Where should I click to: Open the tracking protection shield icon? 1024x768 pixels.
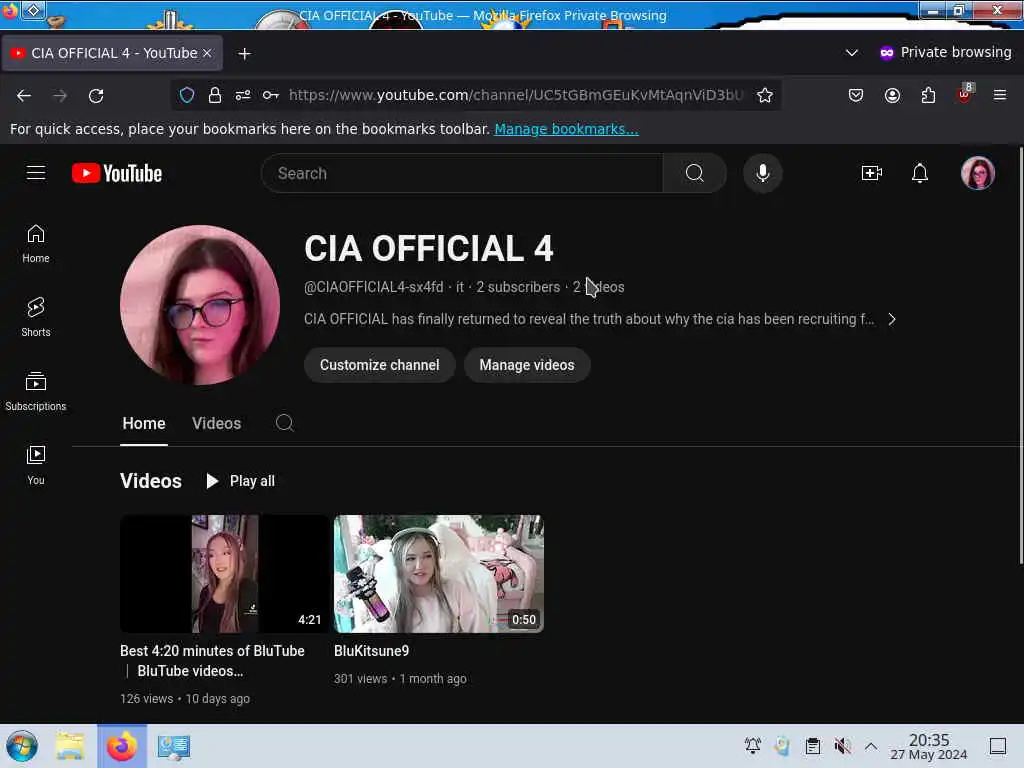tap(187, 95)
